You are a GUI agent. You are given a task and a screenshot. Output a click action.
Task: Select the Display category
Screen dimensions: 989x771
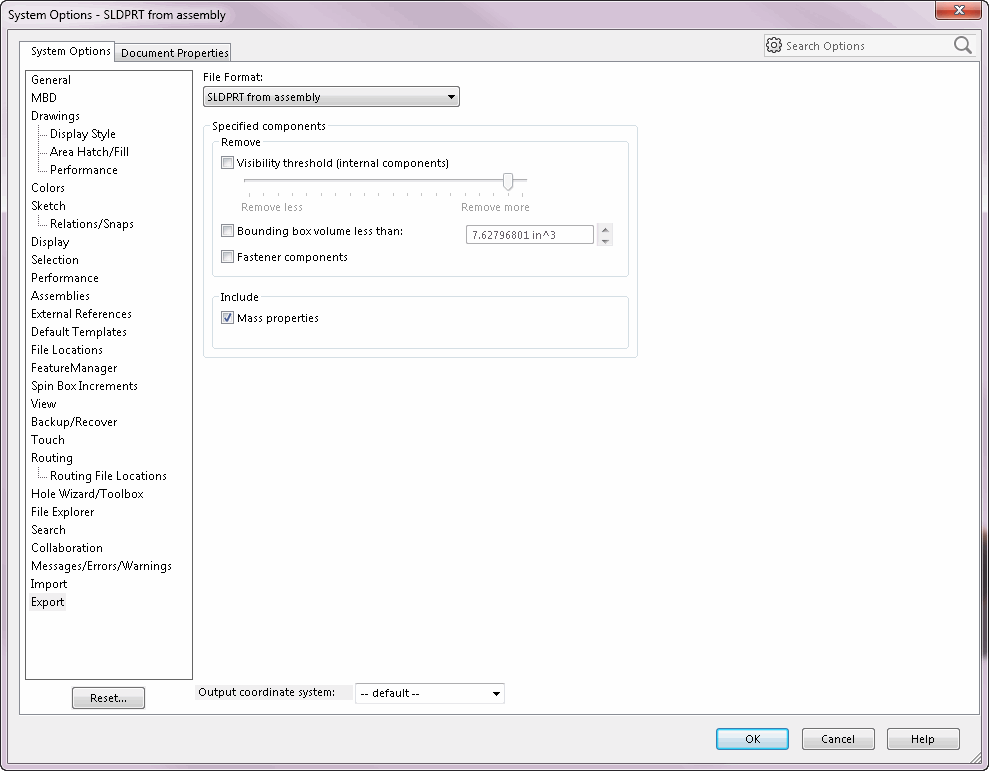[x=50, y=242]
